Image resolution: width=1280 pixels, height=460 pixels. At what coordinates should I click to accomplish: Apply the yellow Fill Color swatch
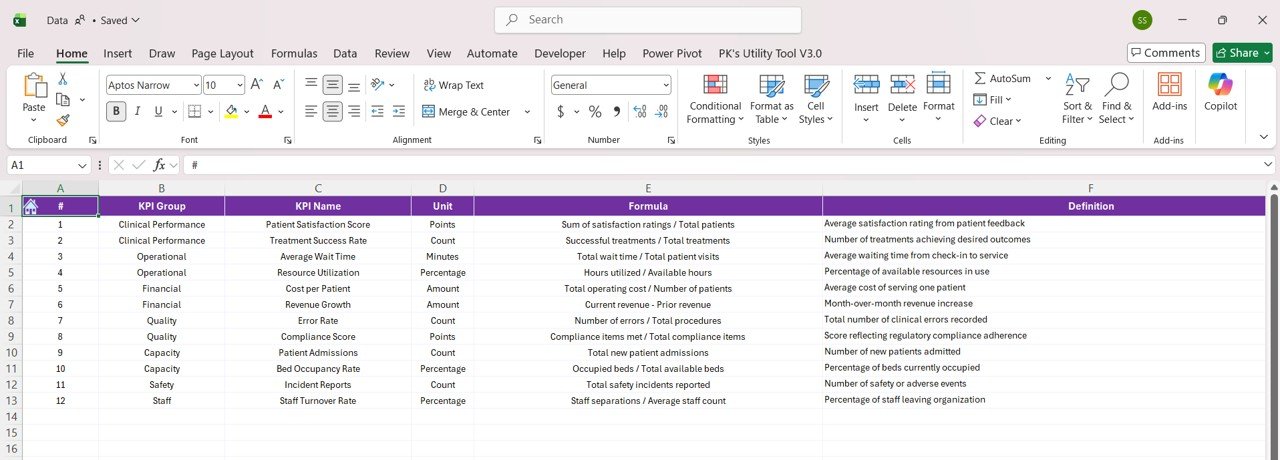232,112
